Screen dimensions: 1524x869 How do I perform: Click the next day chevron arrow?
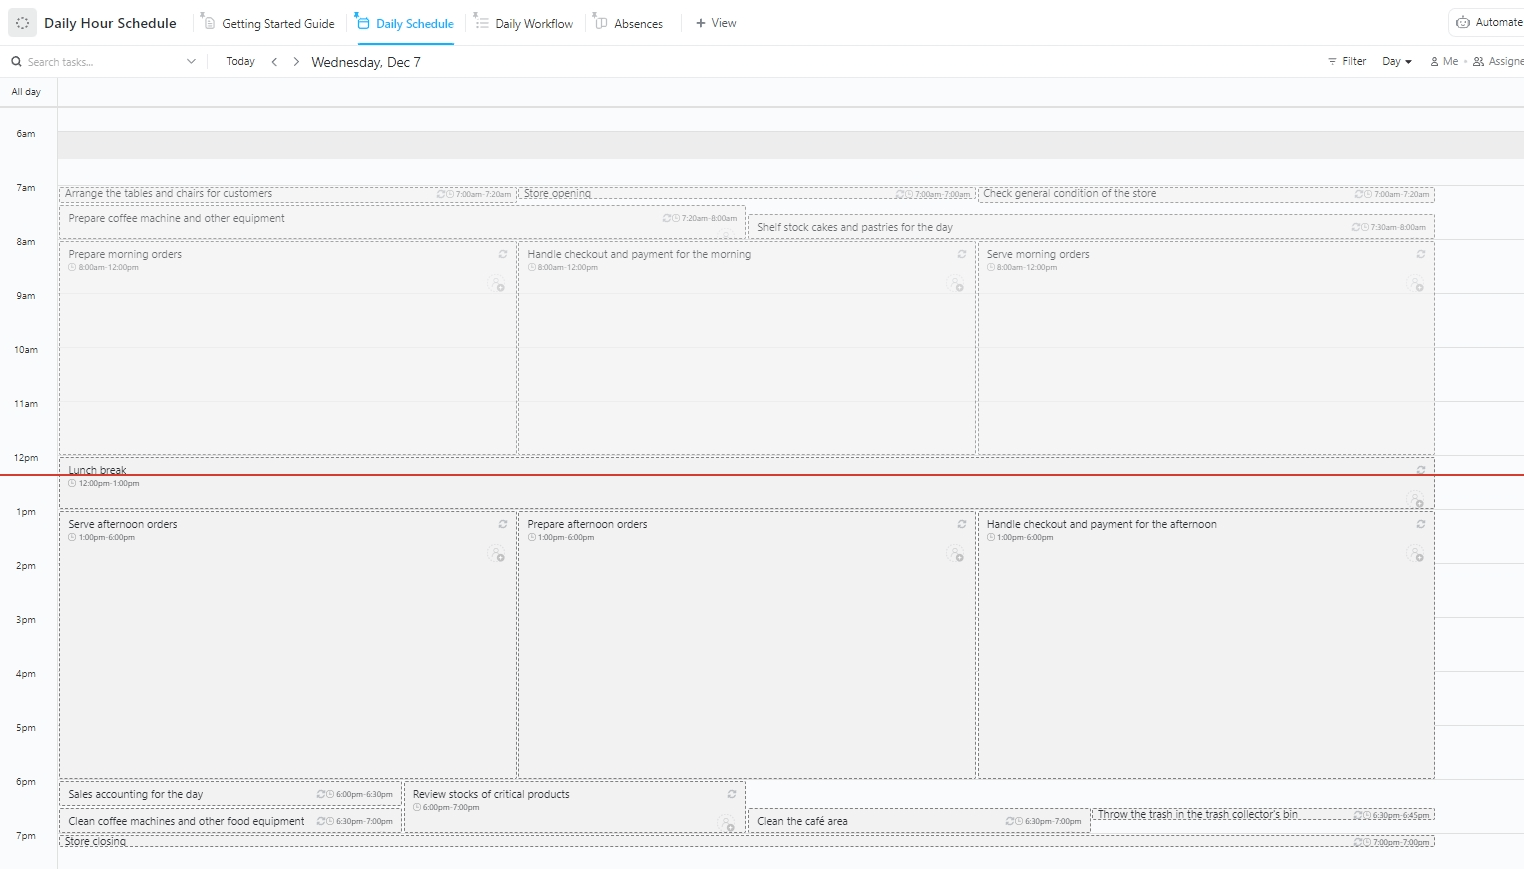point(296,61)
